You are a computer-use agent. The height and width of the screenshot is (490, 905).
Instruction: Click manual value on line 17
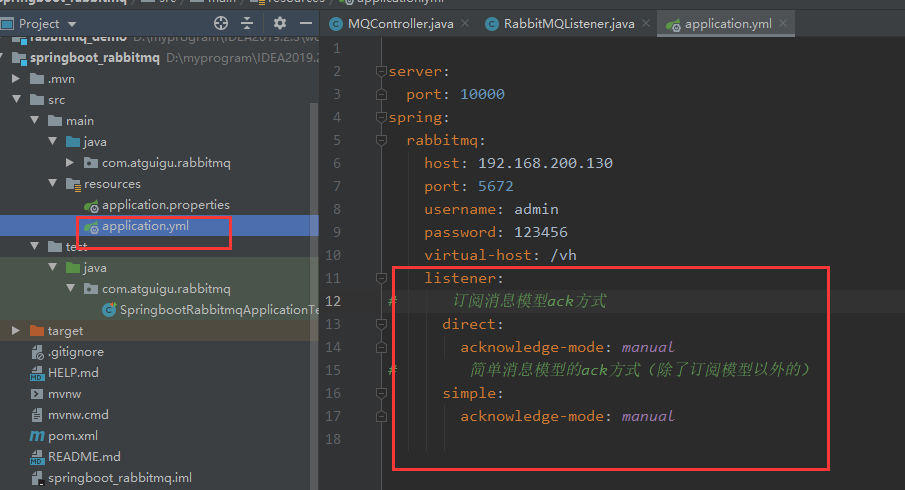tap(648, 416)
